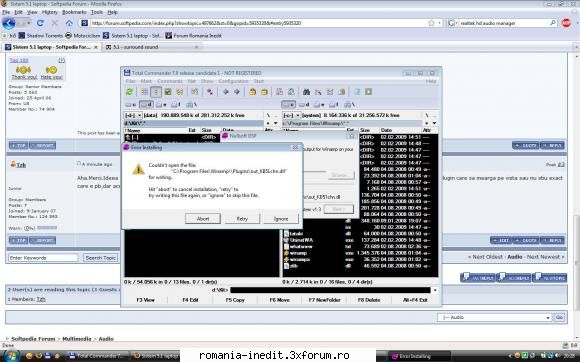Click the F7 NewFolder button
This screenshot has height=362, width=580.
[x=324, y=300]
